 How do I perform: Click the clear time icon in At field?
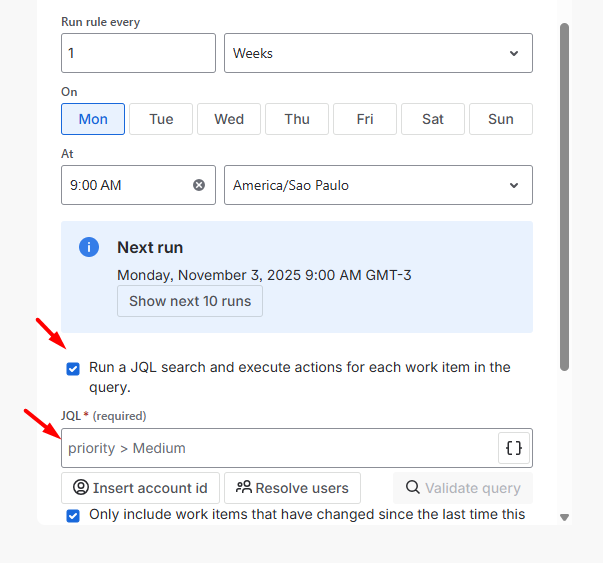pos(198,185)
